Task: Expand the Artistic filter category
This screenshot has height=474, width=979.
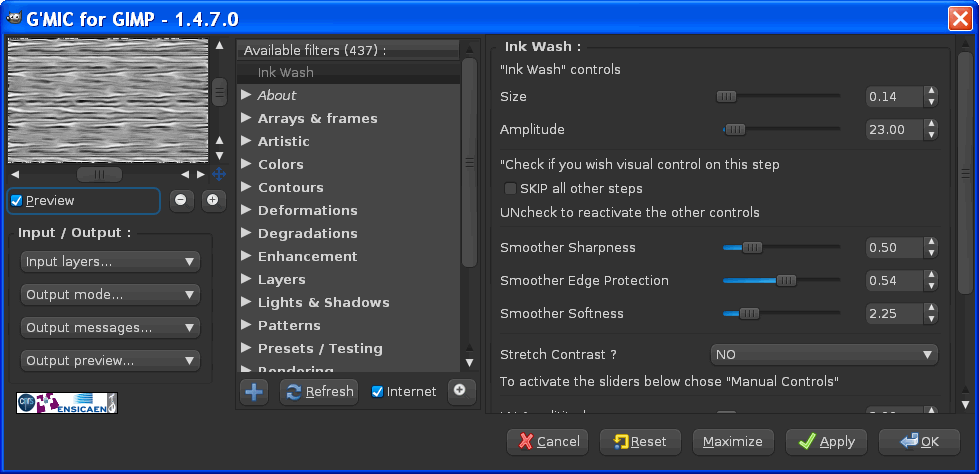Action: pyautogui.click(x=283, y=142)
